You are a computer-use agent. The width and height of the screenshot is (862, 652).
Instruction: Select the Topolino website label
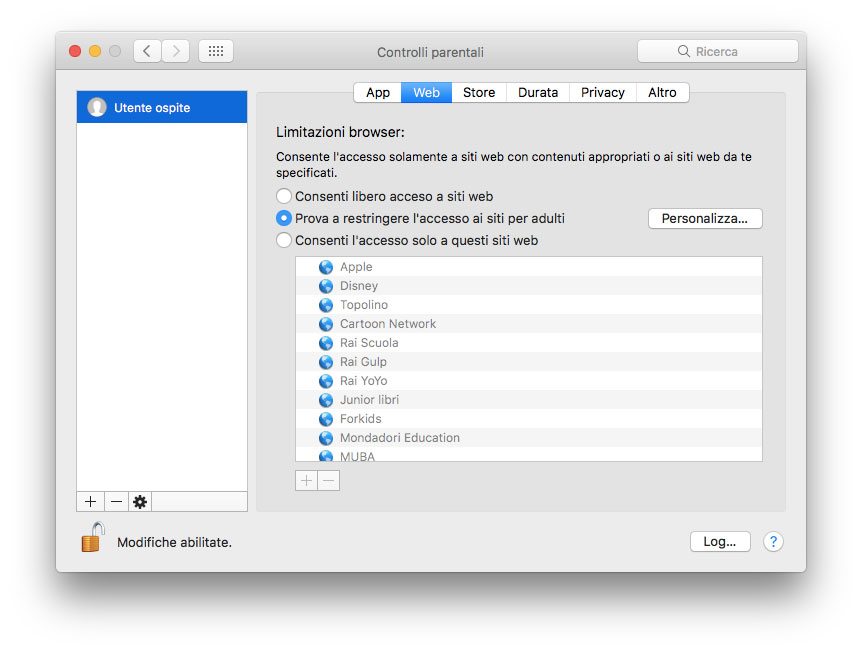pyautogui.click(x=364, y=305)
